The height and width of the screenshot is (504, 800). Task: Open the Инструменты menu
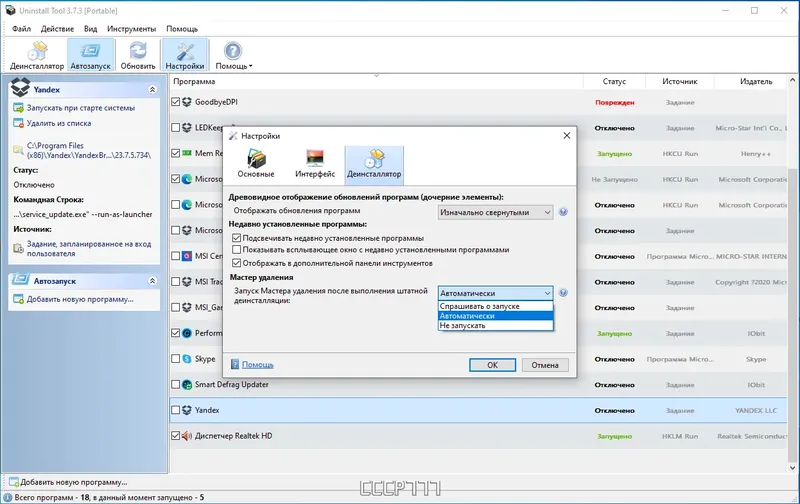131,29
